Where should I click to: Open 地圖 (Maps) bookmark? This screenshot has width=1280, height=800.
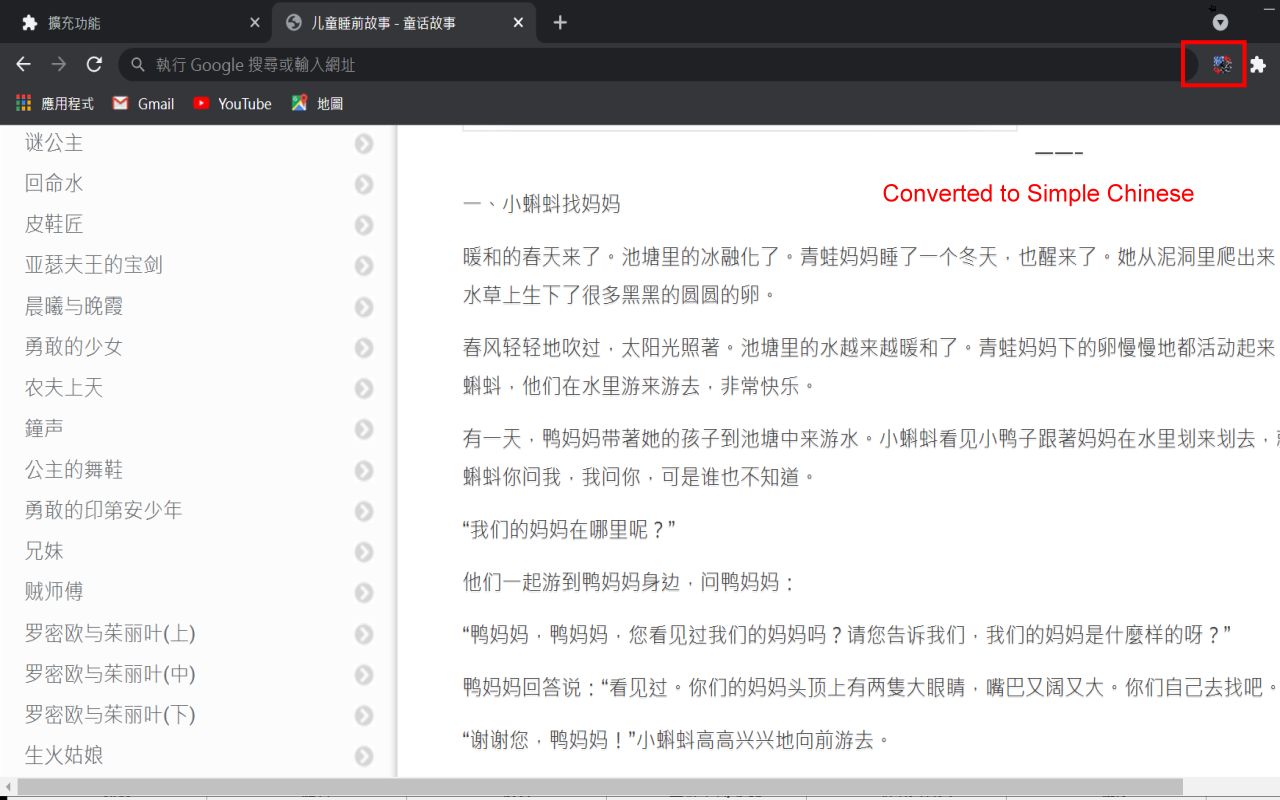[317, 103]
